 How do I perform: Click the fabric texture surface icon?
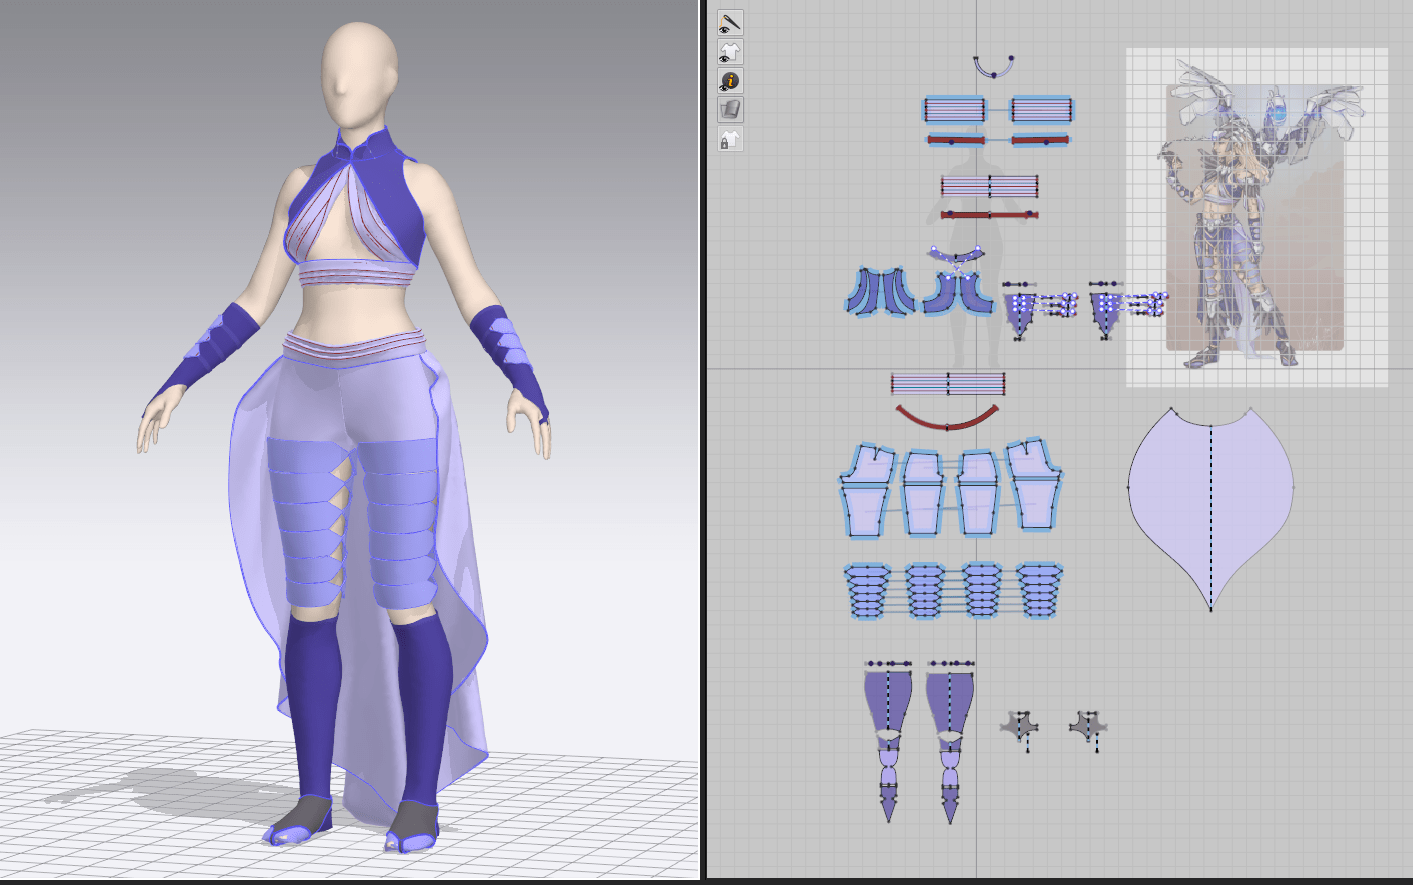730,110
